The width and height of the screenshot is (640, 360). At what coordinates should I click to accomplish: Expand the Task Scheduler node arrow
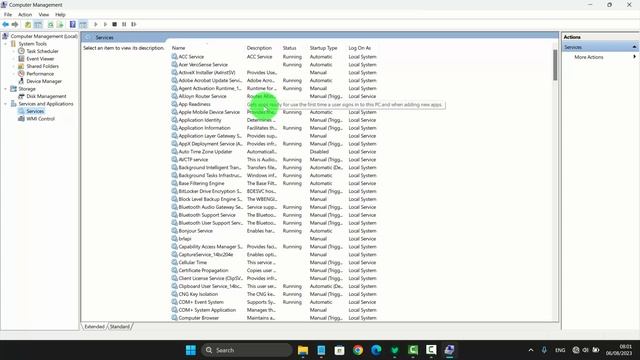(x=13, y=51)
